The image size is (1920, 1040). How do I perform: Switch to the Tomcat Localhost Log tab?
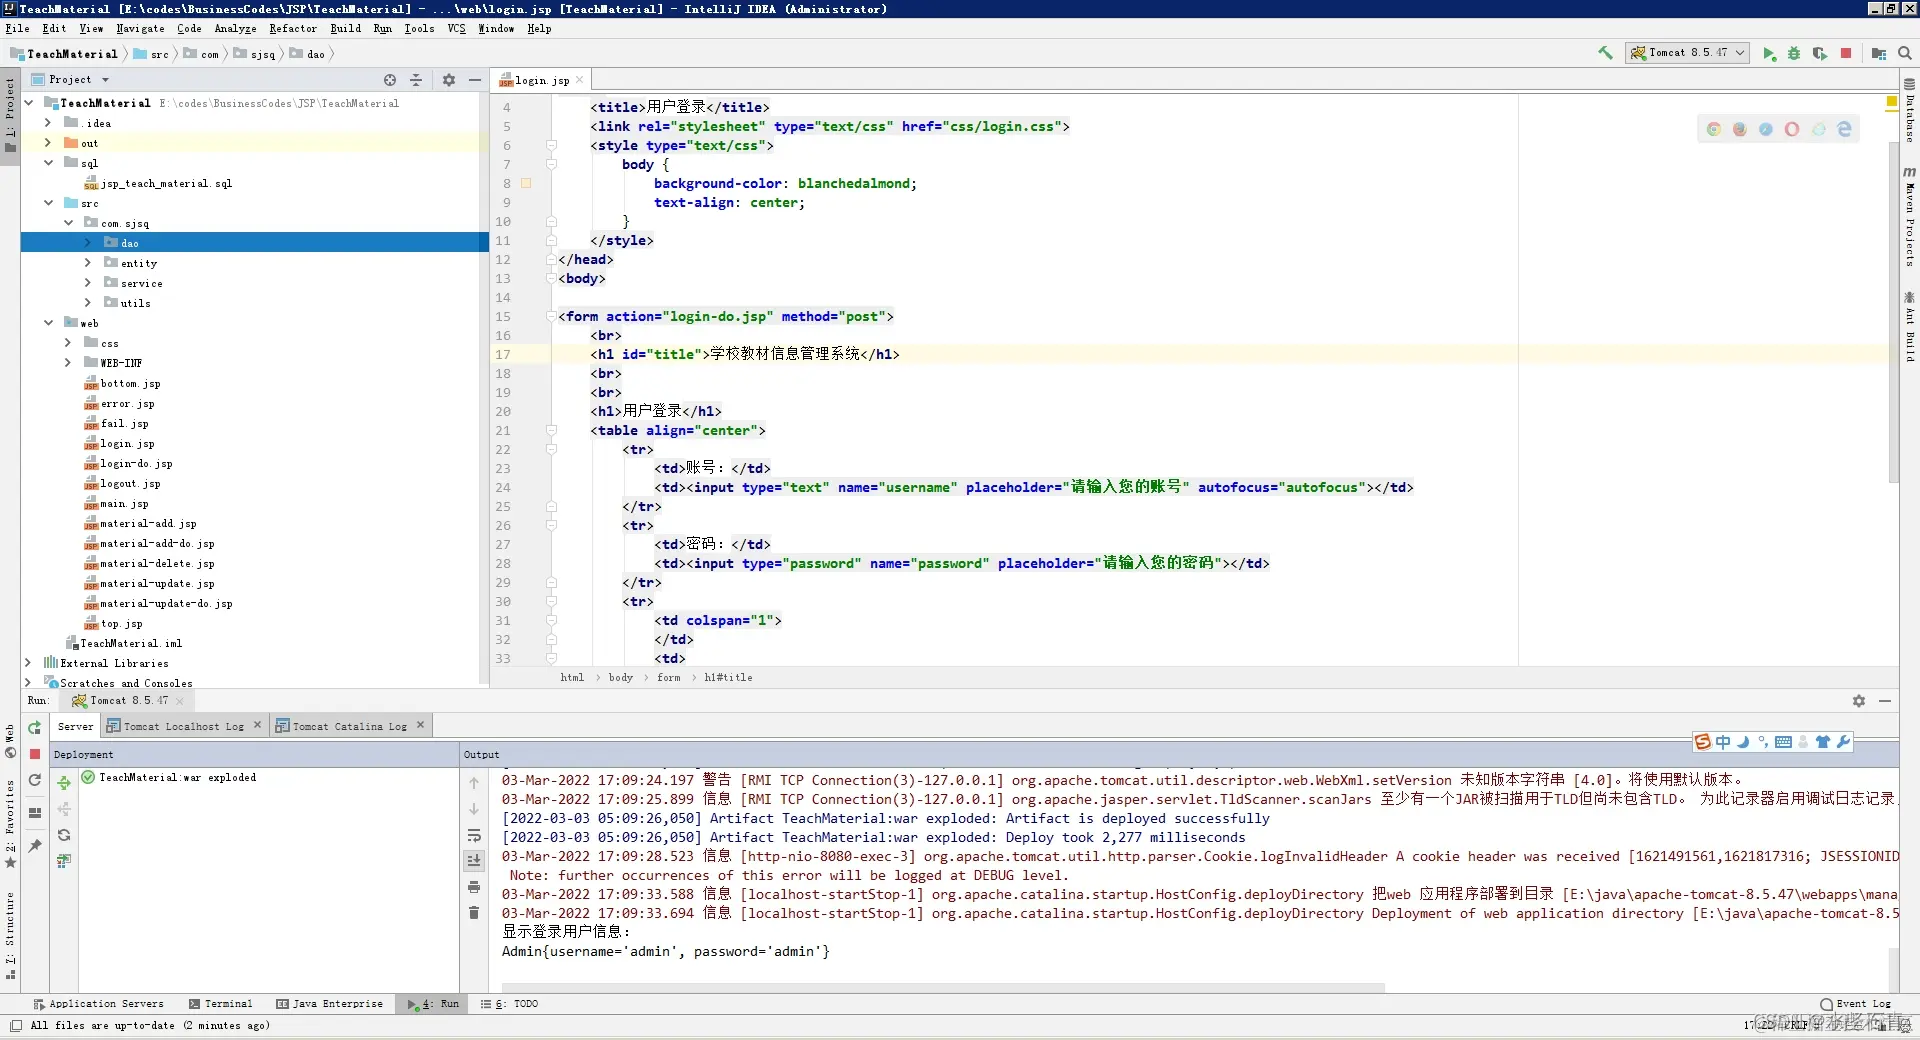pyautogui.click(x=183, y=727)
